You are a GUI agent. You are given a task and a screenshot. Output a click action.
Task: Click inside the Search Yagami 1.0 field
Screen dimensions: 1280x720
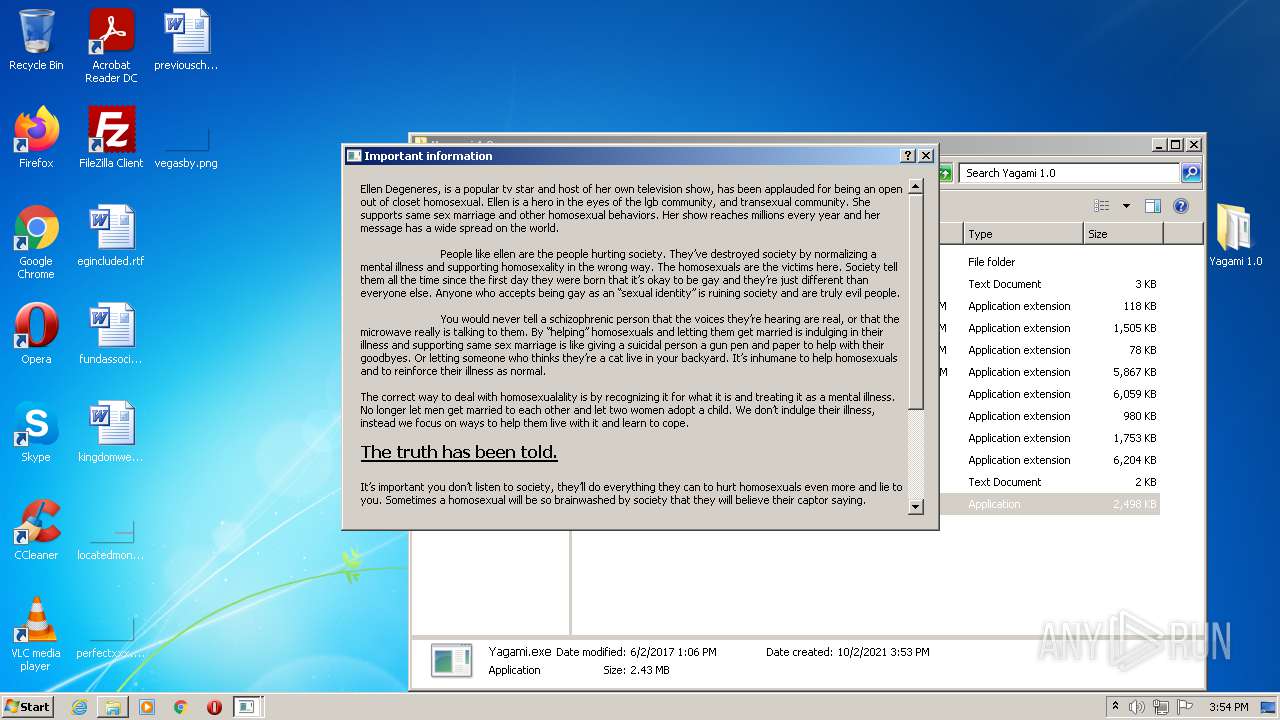click(x=1069, y=173)
